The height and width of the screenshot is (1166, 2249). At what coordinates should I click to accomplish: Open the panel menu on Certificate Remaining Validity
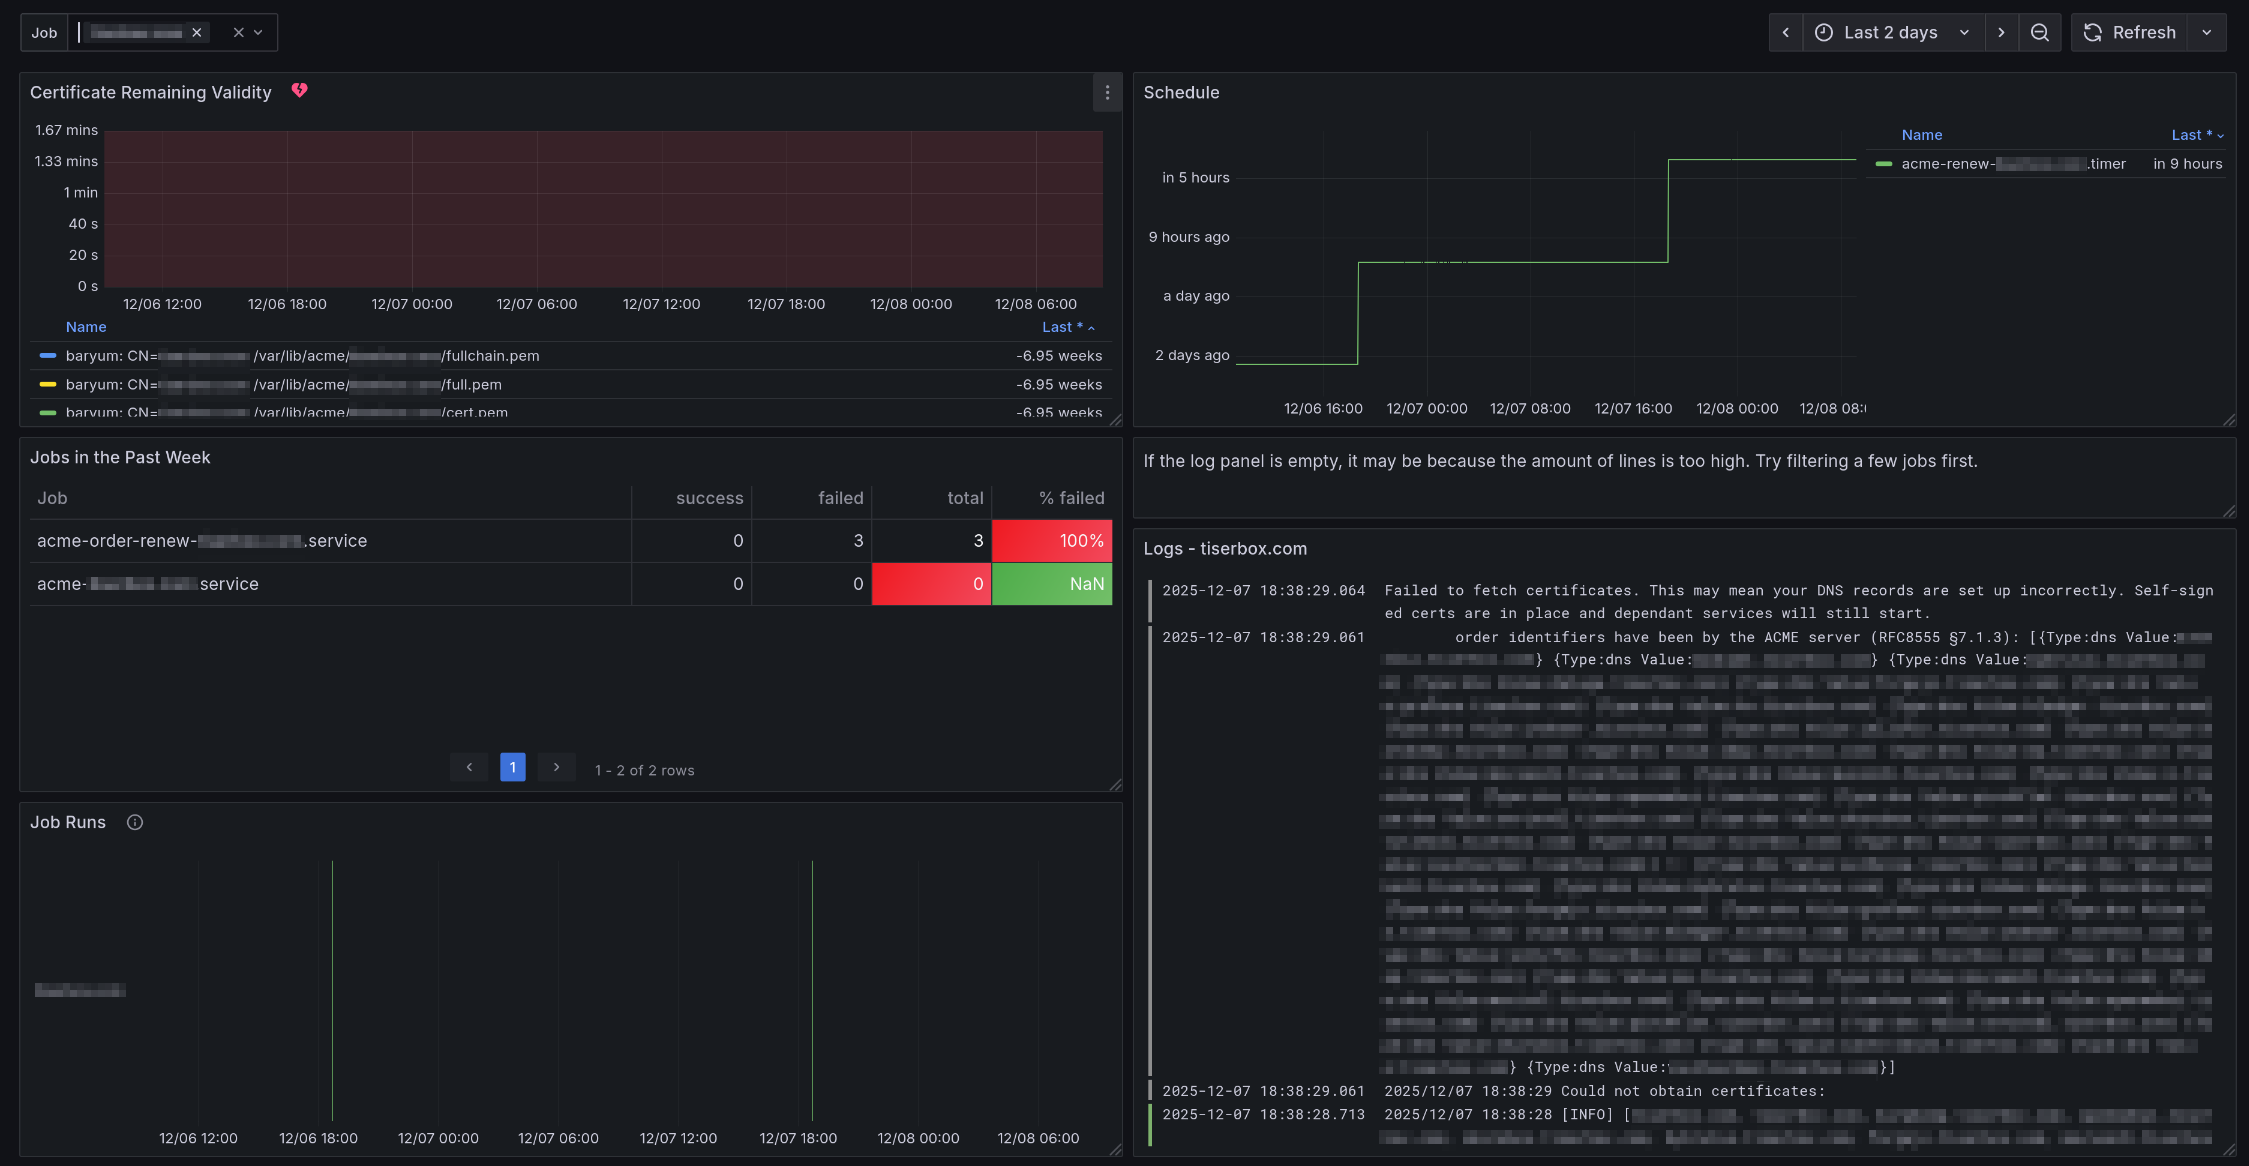click(x=1107, y=93)
